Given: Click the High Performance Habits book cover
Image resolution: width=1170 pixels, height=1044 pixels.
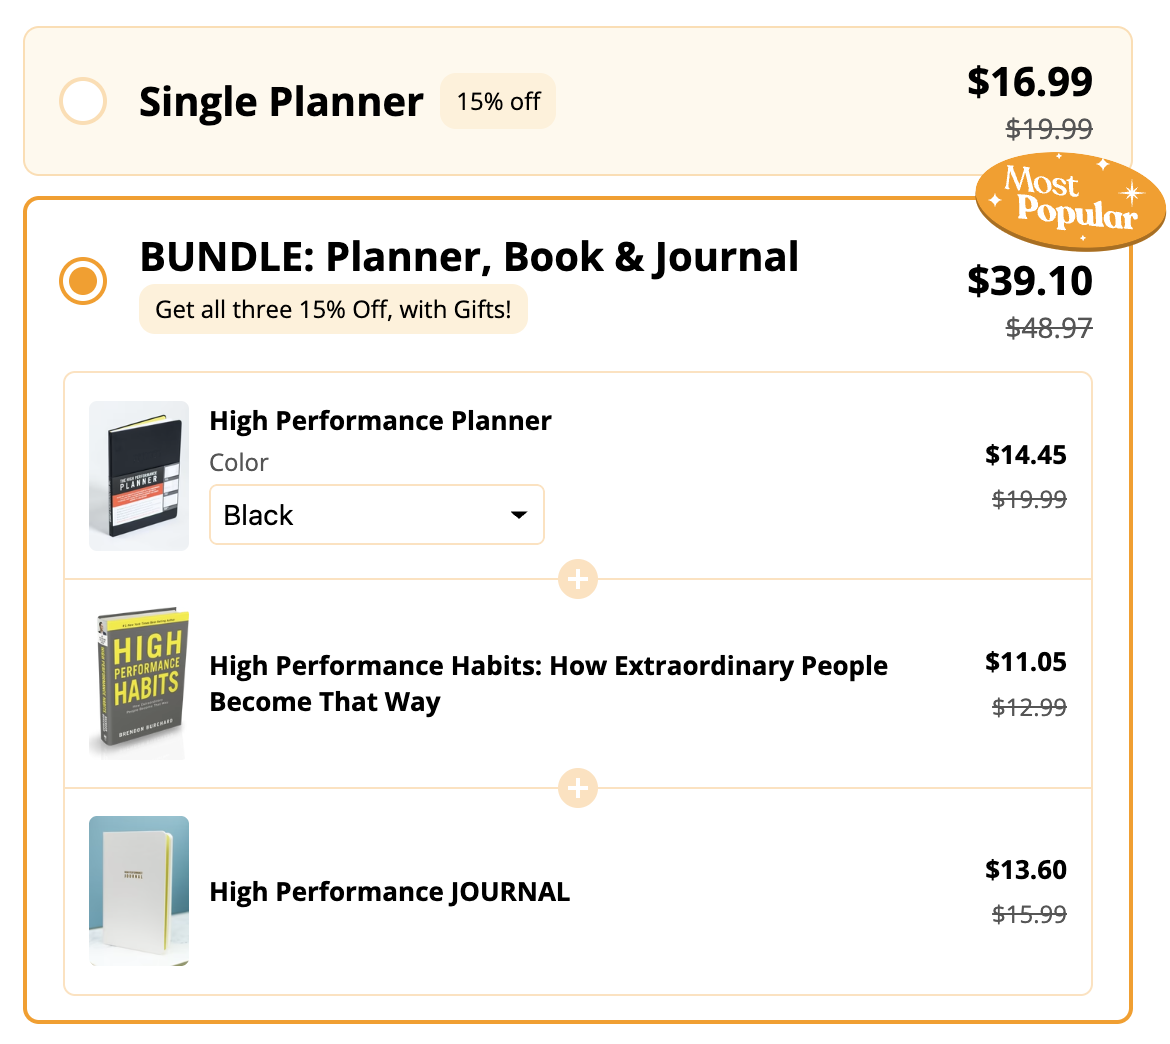Looking at the screenshot, I should (x=139, y=684).
